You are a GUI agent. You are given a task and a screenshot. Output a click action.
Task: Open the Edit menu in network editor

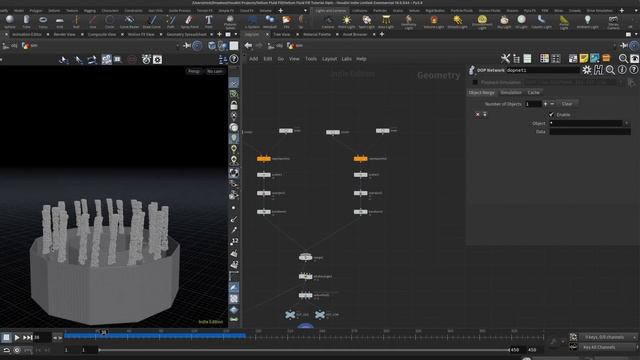[x=268, y=59]
